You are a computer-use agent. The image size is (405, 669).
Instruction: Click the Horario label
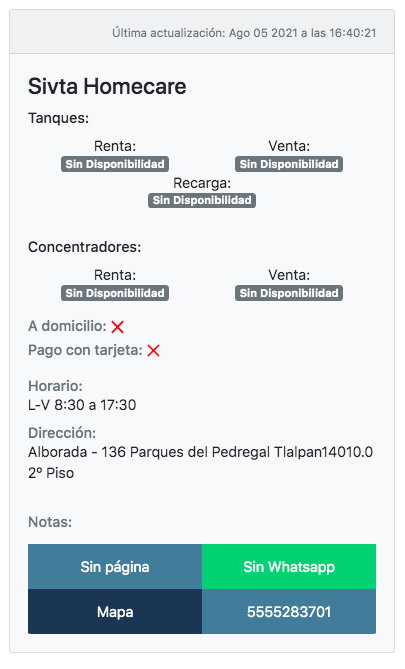pos(55,386)
